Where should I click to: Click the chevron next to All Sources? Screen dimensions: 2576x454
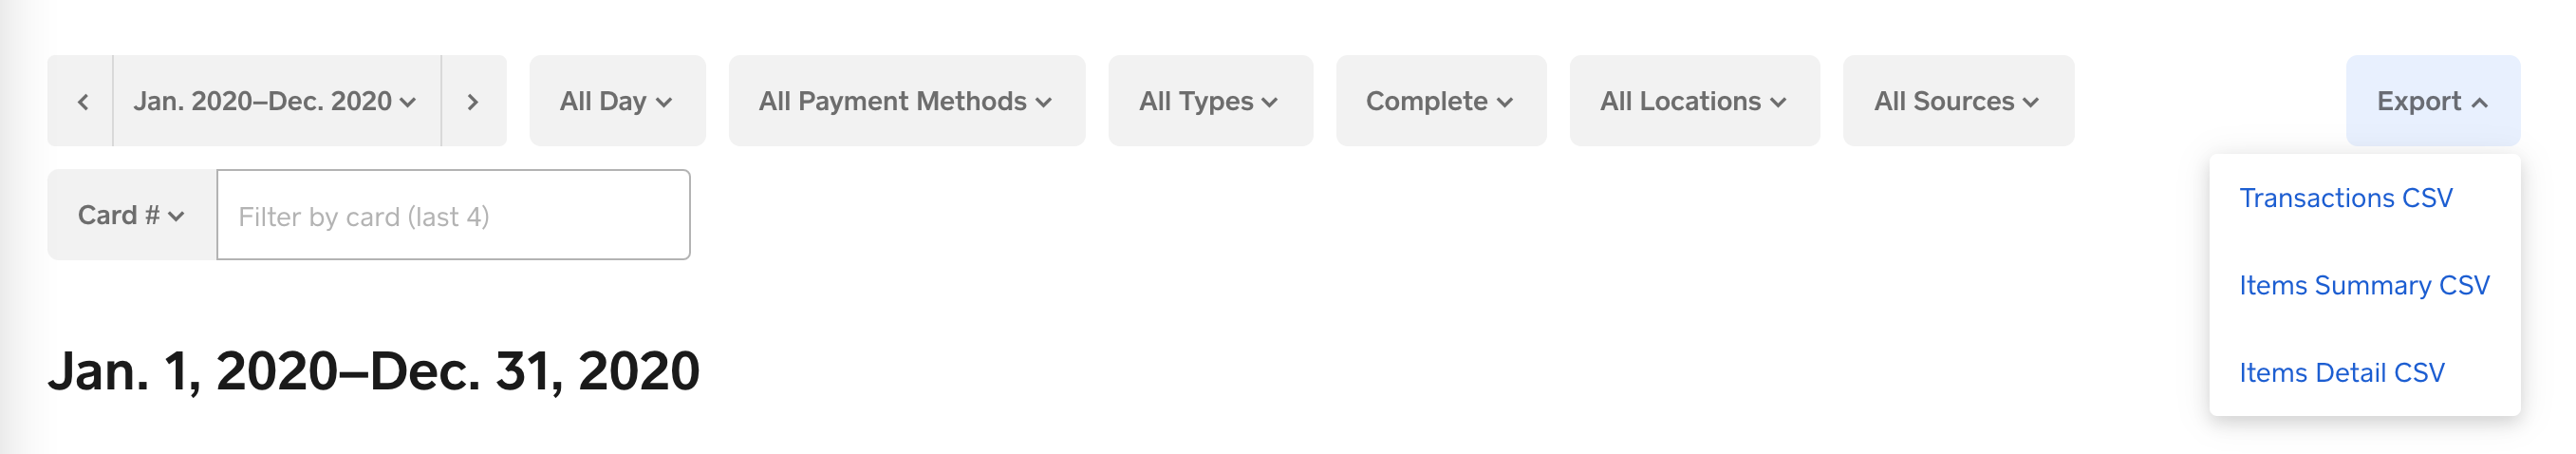[2030, 103]
